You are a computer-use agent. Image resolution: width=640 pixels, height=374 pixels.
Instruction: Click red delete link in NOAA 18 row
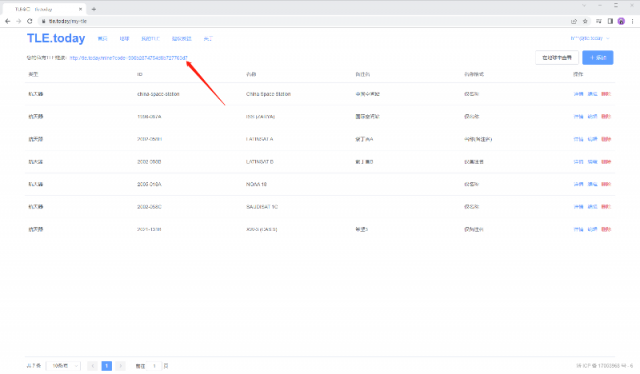[606, 184]
